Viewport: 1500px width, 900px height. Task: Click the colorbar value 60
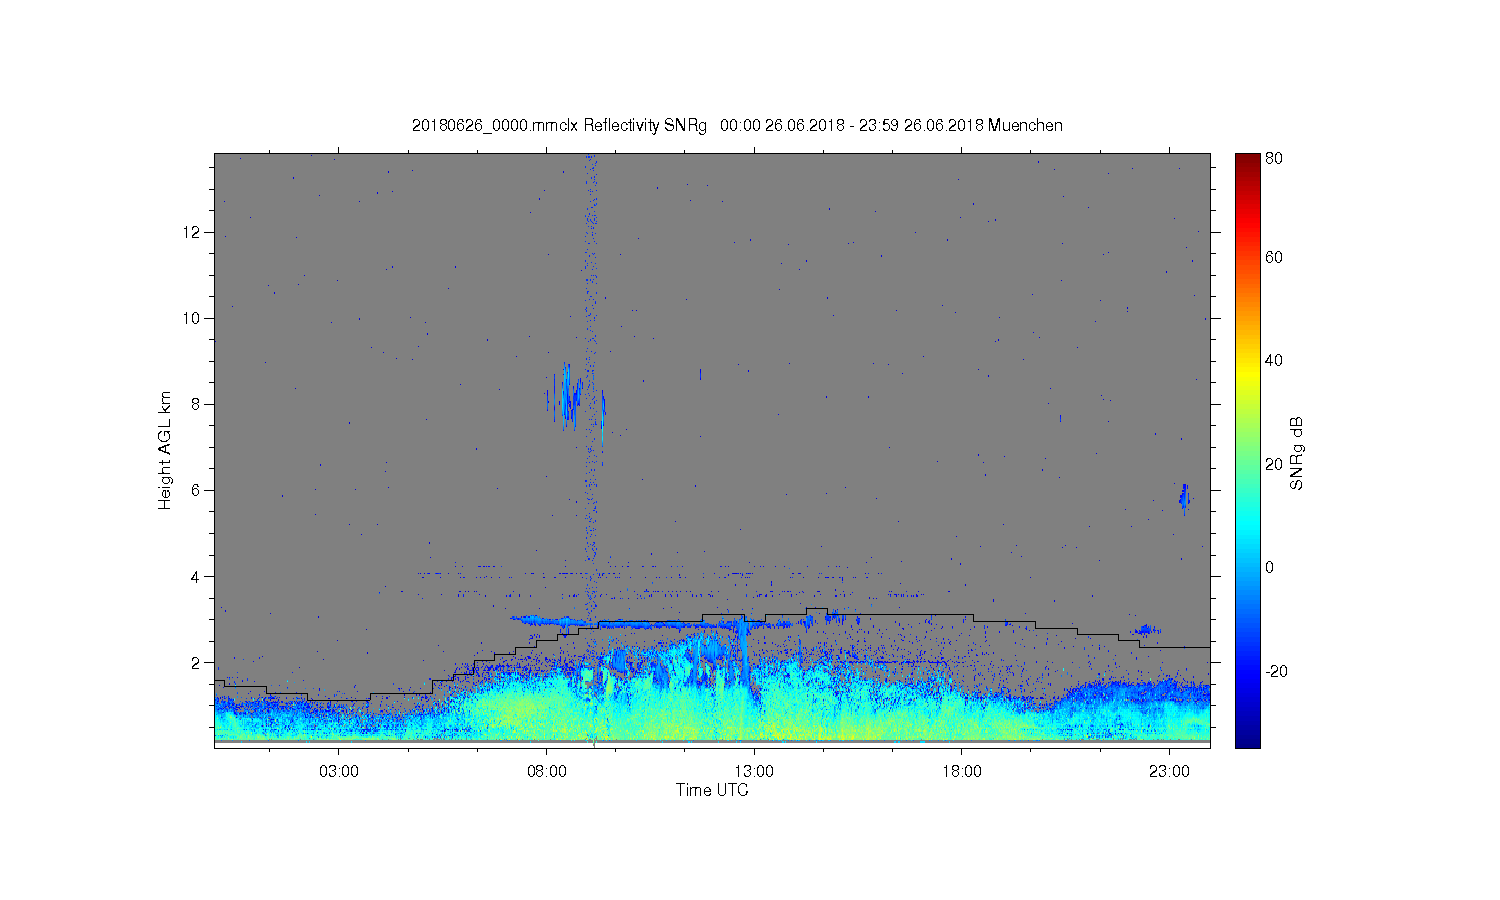pos(1274,257)
